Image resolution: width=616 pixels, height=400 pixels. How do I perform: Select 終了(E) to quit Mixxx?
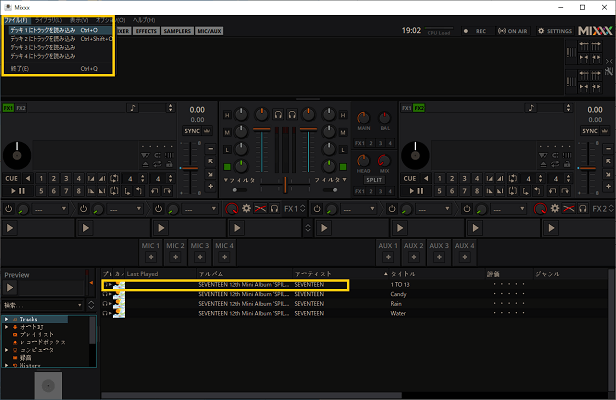tap(60, 69)
